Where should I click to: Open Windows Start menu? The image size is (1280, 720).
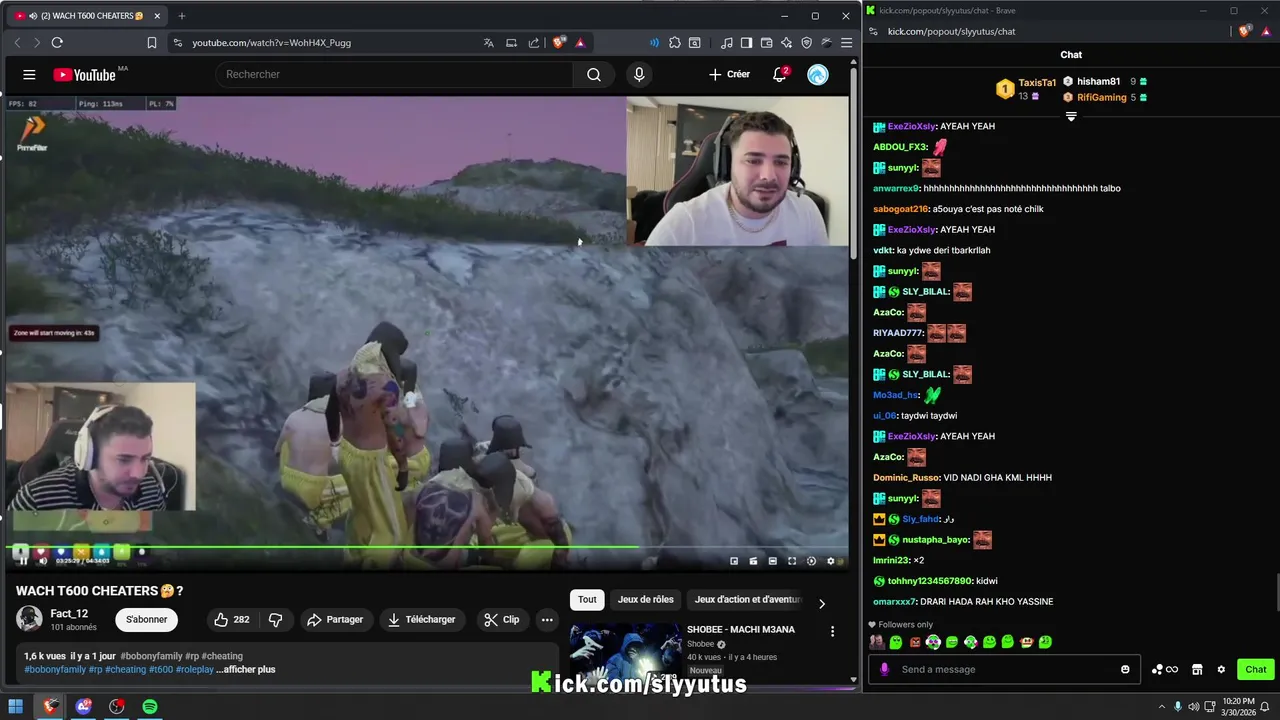tap(16, 706)
